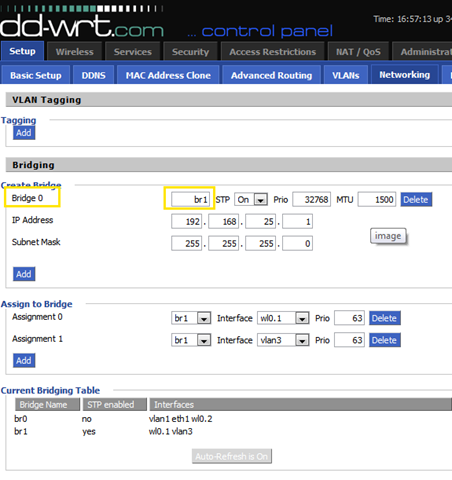452x480 pixels.
Task: Click the Add button under Tagging
Action: click(x=24, y=133)
